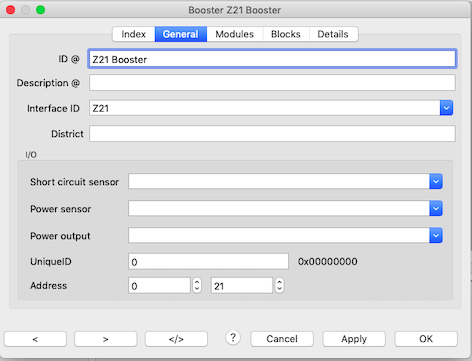Click the green zoom window button
The width and height of the screenshot is (472, 361).
(41, 10)
